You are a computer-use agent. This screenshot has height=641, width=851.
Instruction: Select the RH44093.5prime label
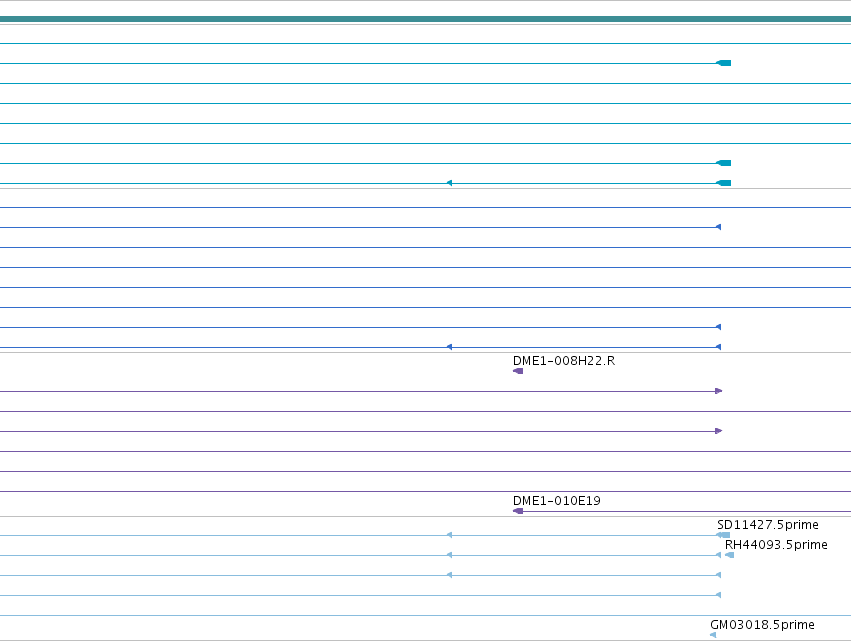776,545
